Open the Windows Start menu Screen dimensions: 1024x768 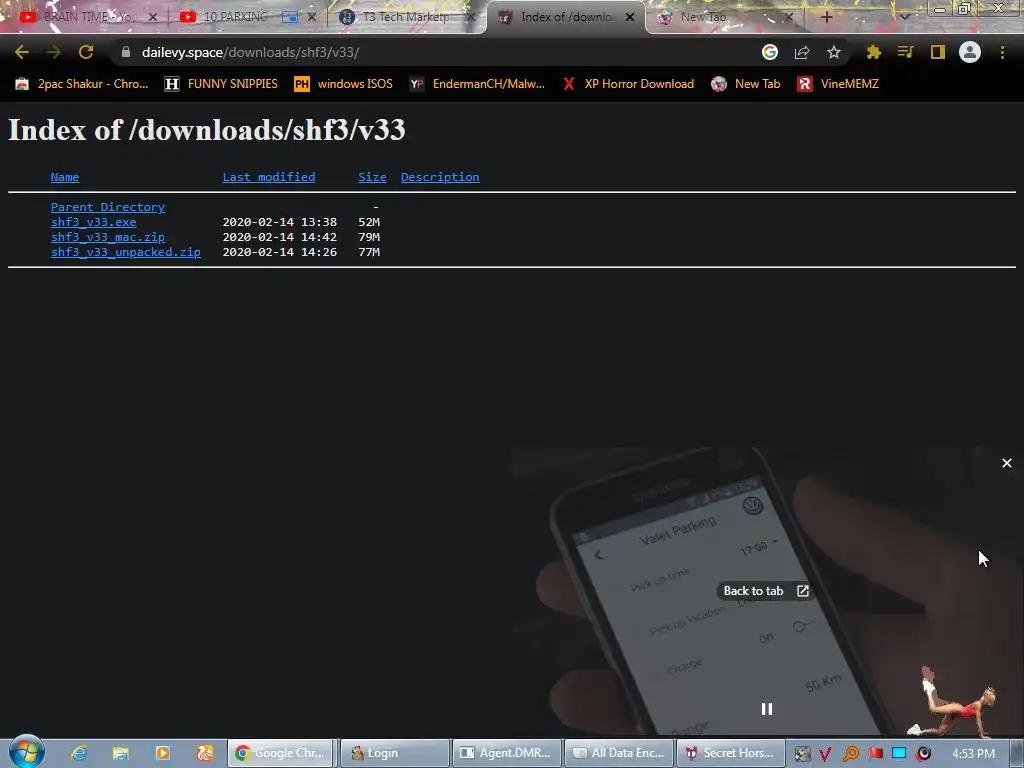click(x=27, y=751)
